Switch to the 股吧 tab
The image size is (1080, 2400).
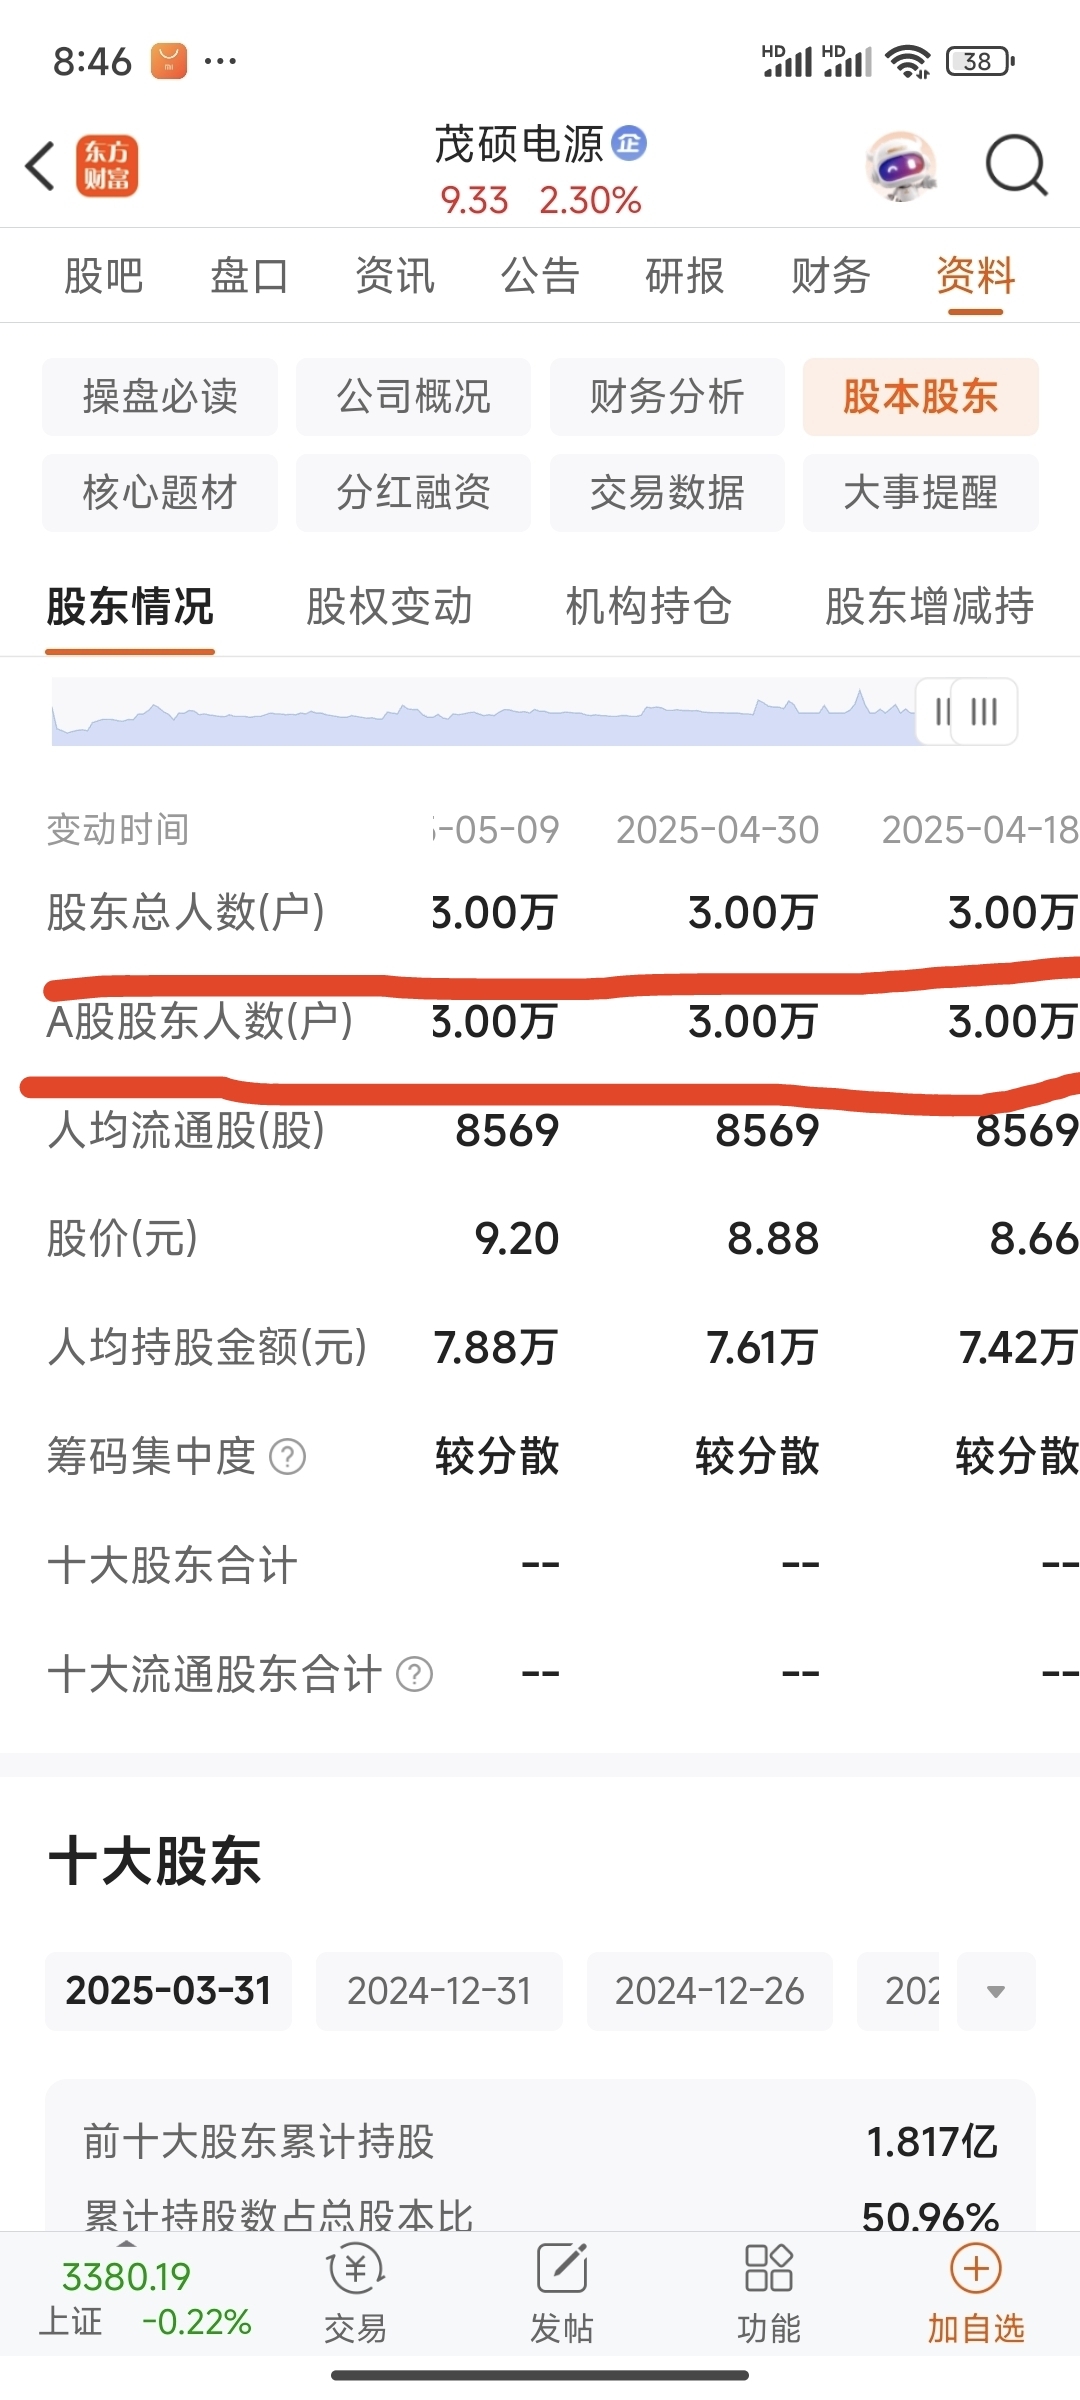pos(104,275)
